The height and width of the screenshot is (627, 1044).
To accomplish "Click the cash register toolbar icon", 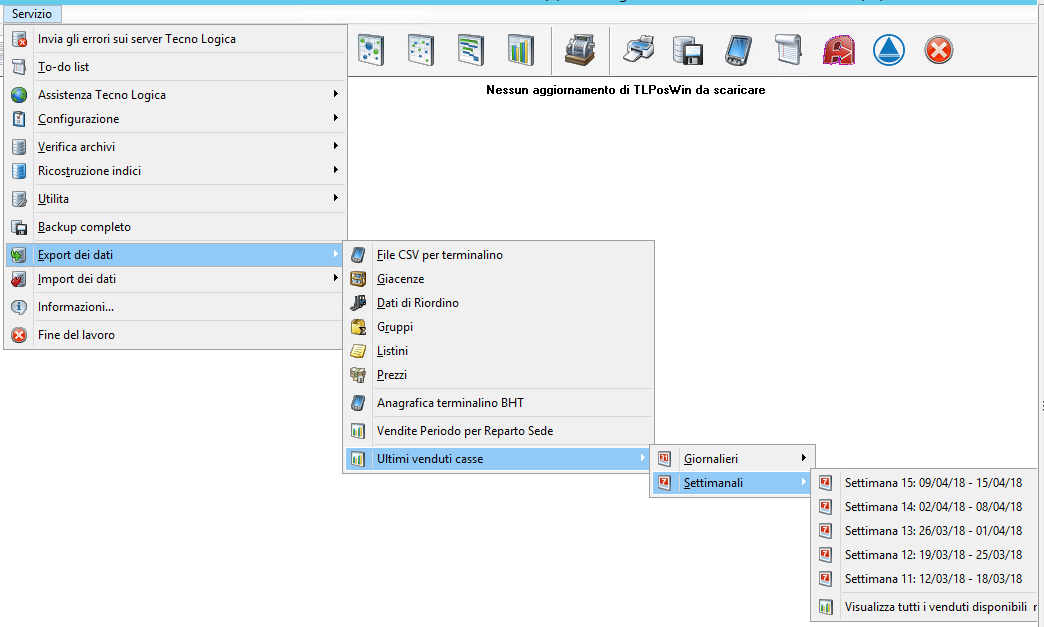I will (x=579, y=50).
